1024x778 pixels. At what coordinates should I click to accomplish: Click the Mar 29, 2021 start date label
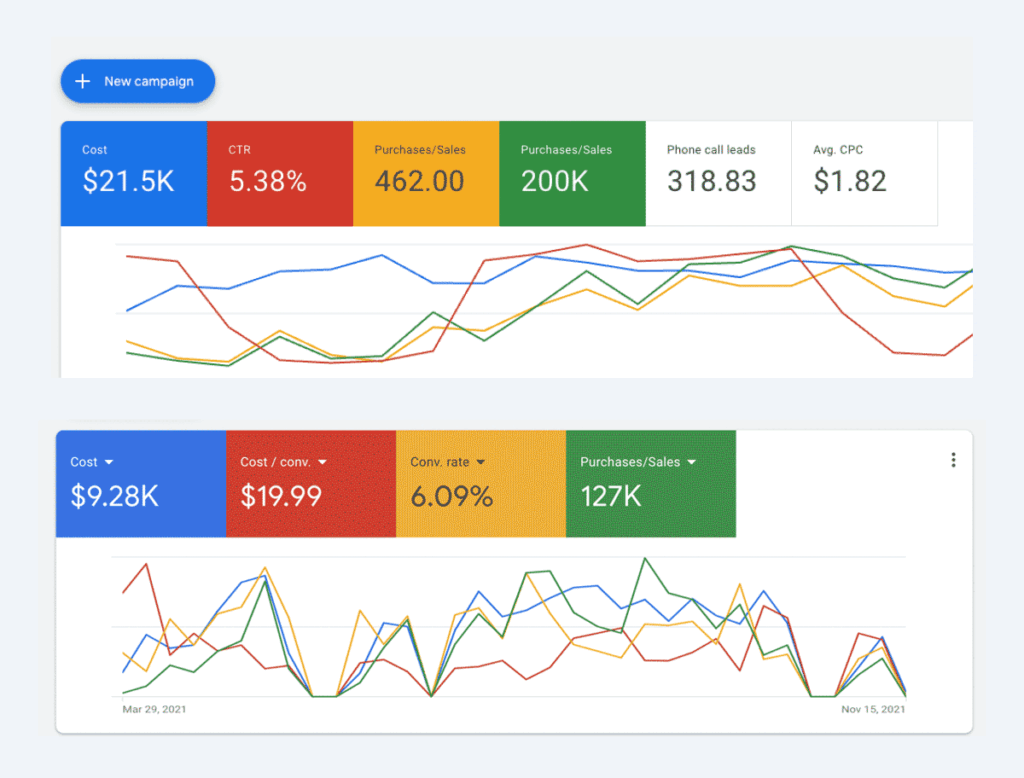(x=154, y=709)
